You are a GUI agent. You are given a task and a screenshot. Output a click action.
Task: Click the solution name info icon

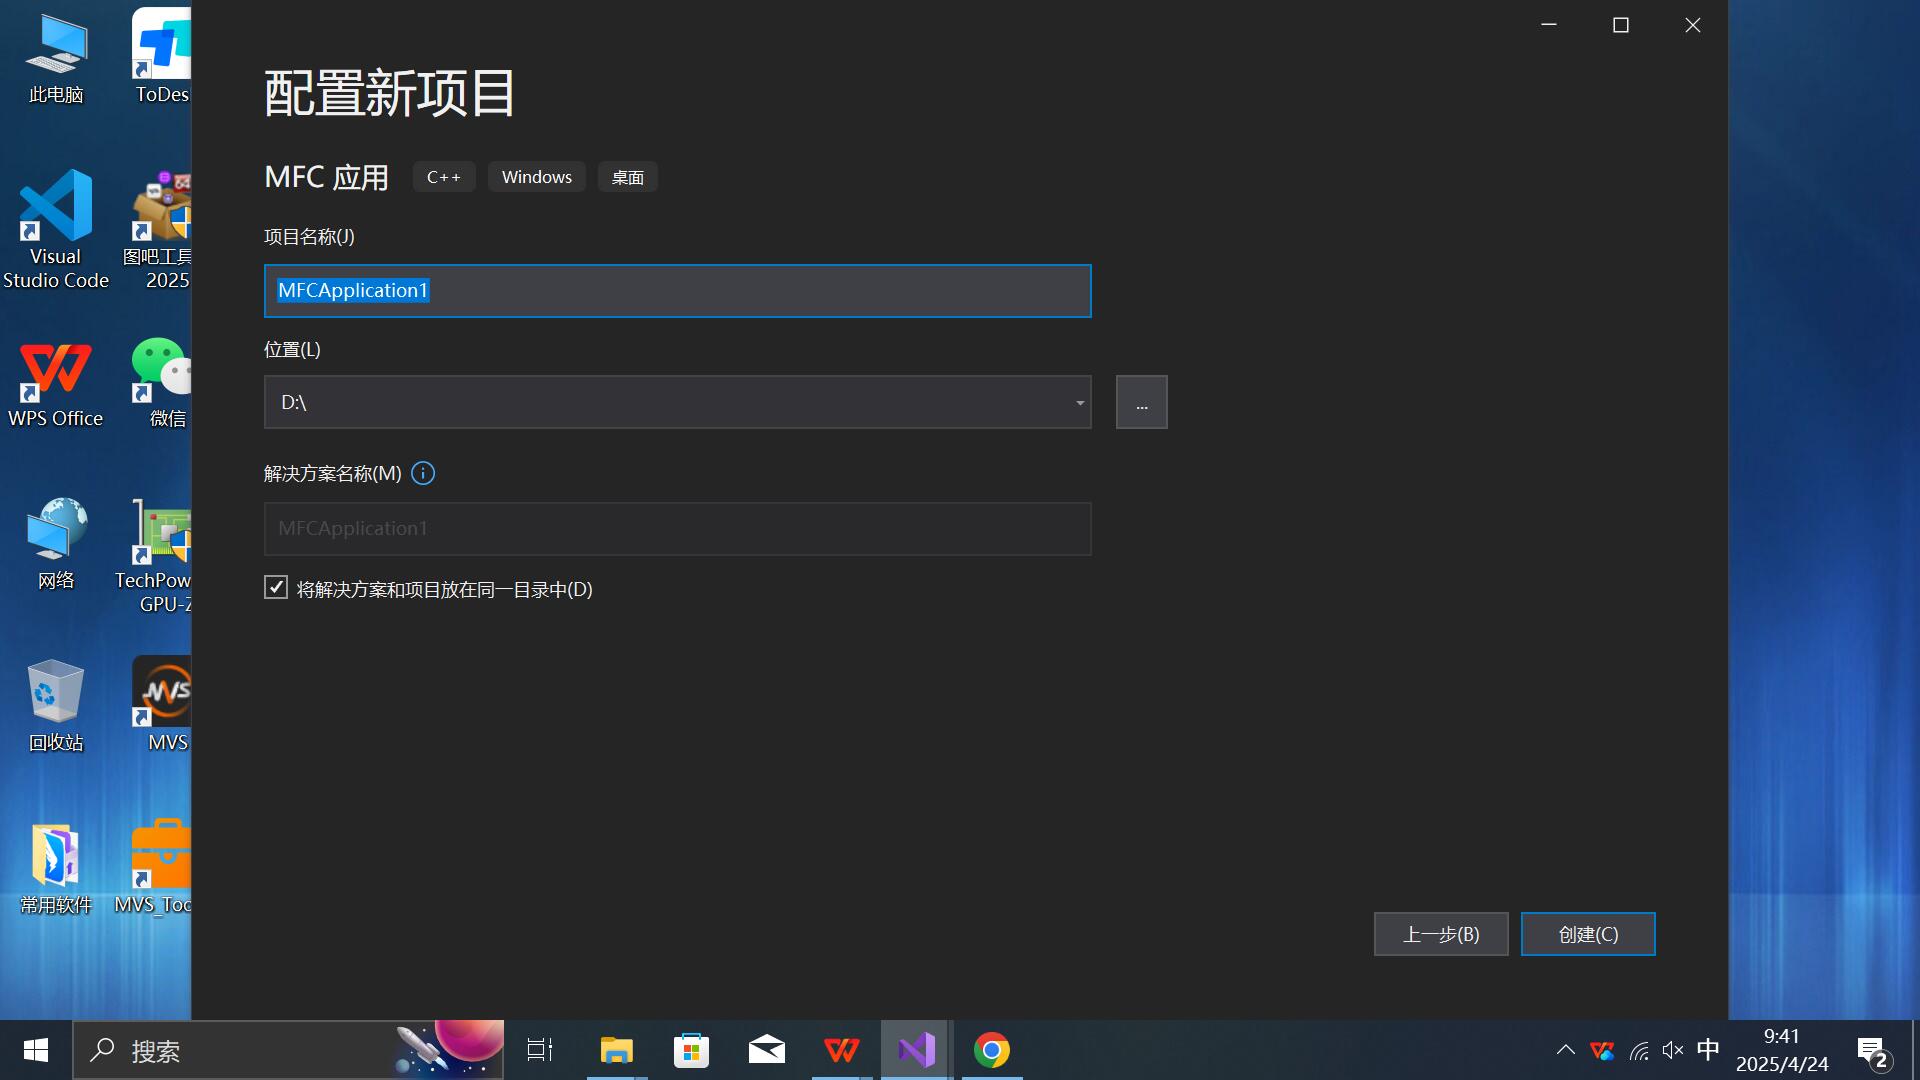click(x=423, y=473)
